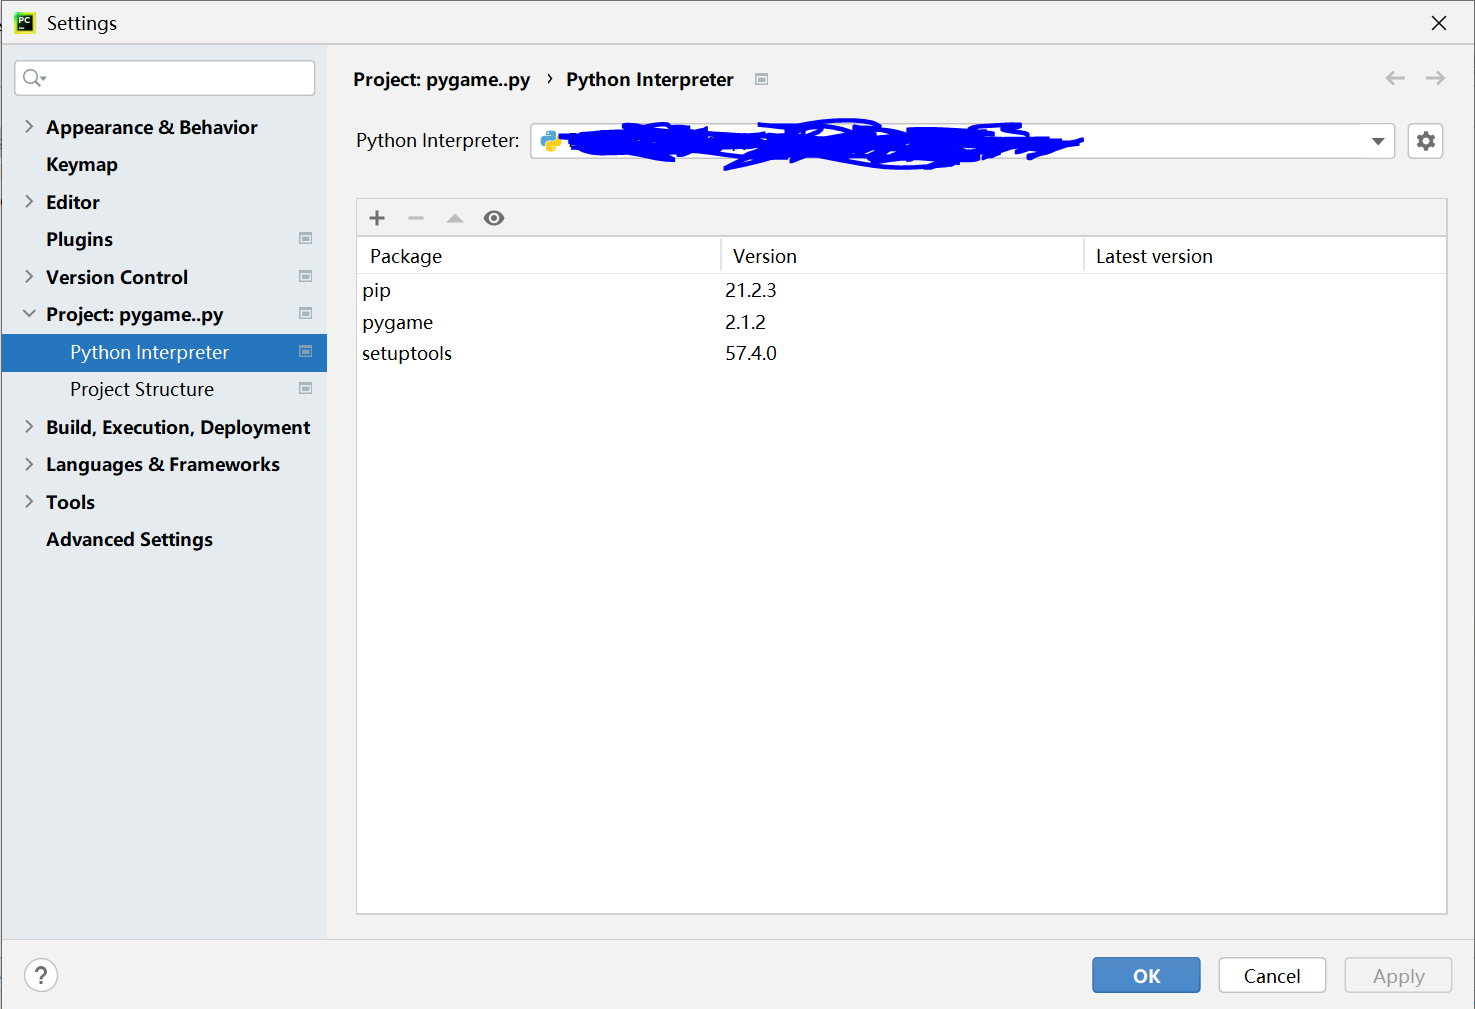Expand Appearance & Behavior section

[29, 126]
